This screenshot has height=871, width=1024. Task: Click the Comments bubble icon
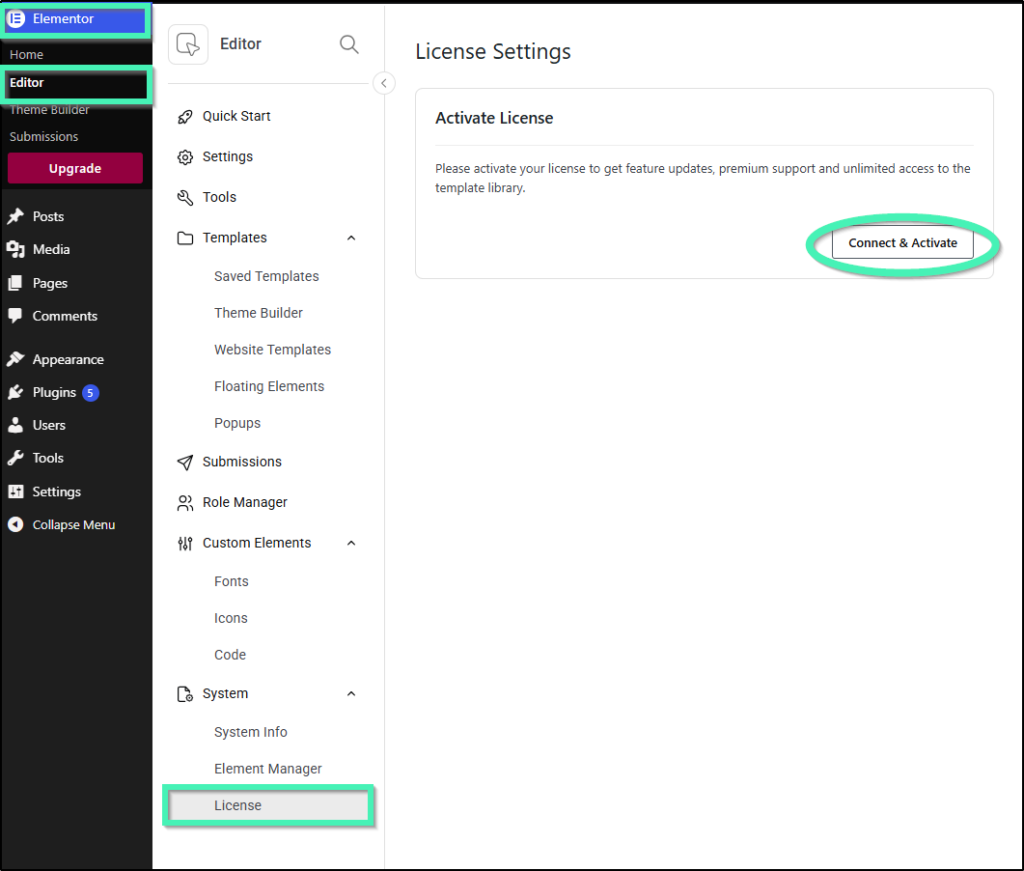click(x=16, y=316)
